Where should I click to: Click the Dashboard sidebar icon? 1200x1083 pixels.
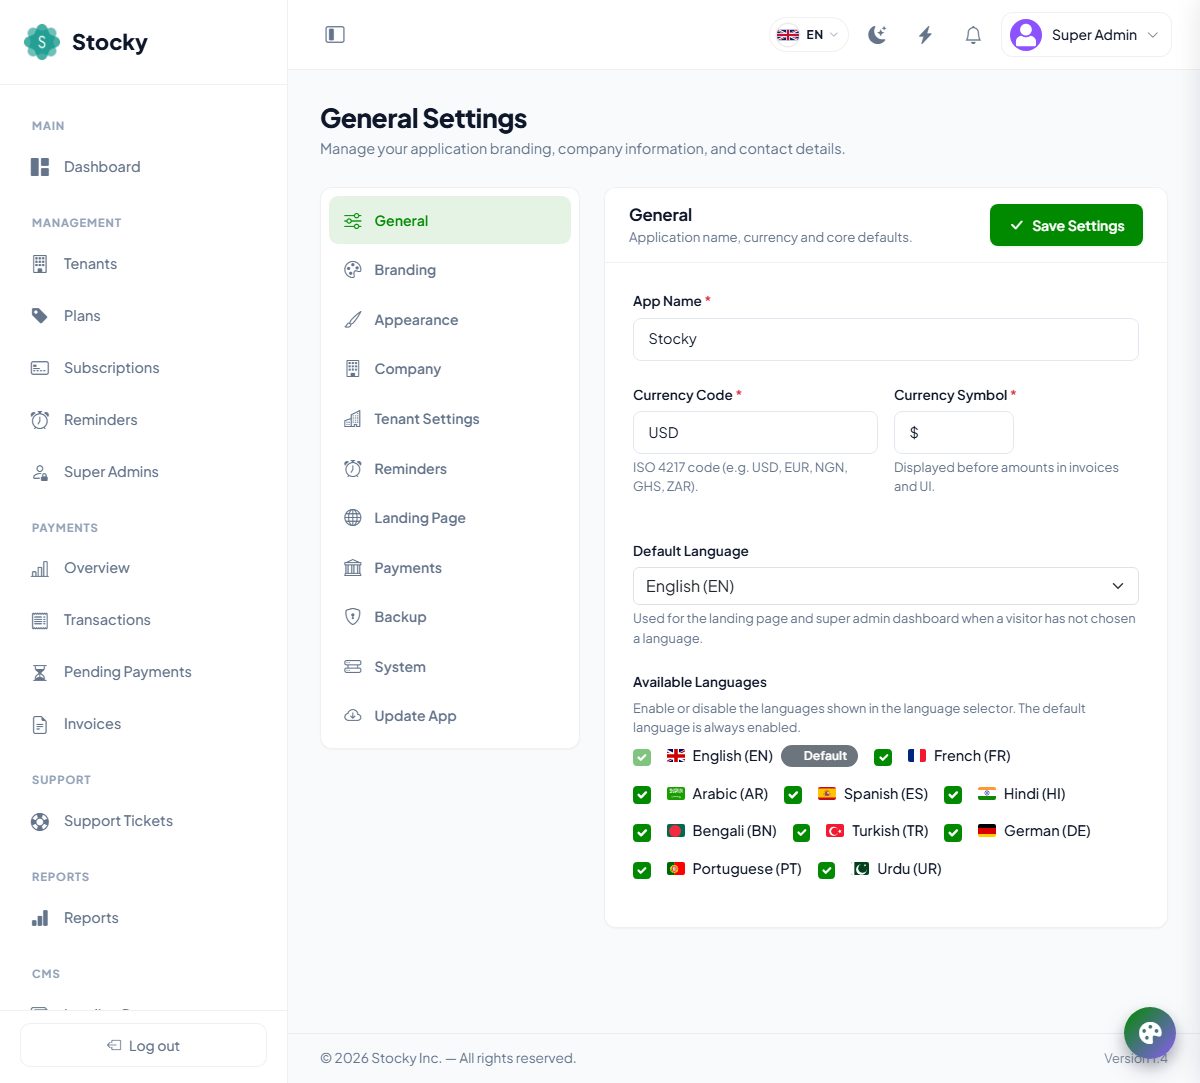40,167
